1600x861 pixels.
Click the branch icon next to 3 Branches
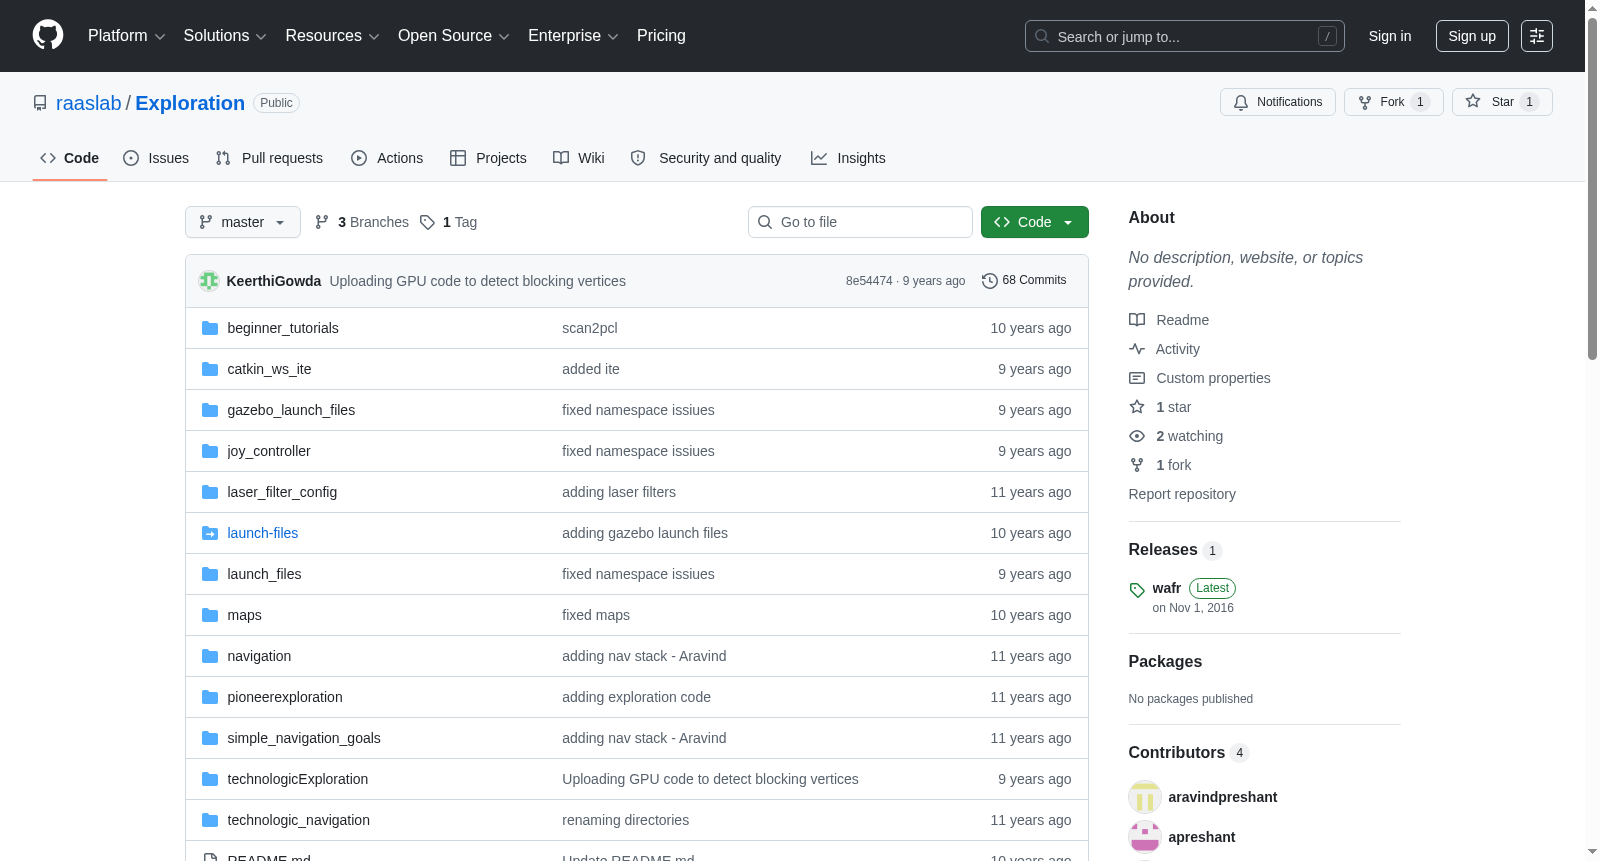[x=322, y=222]
